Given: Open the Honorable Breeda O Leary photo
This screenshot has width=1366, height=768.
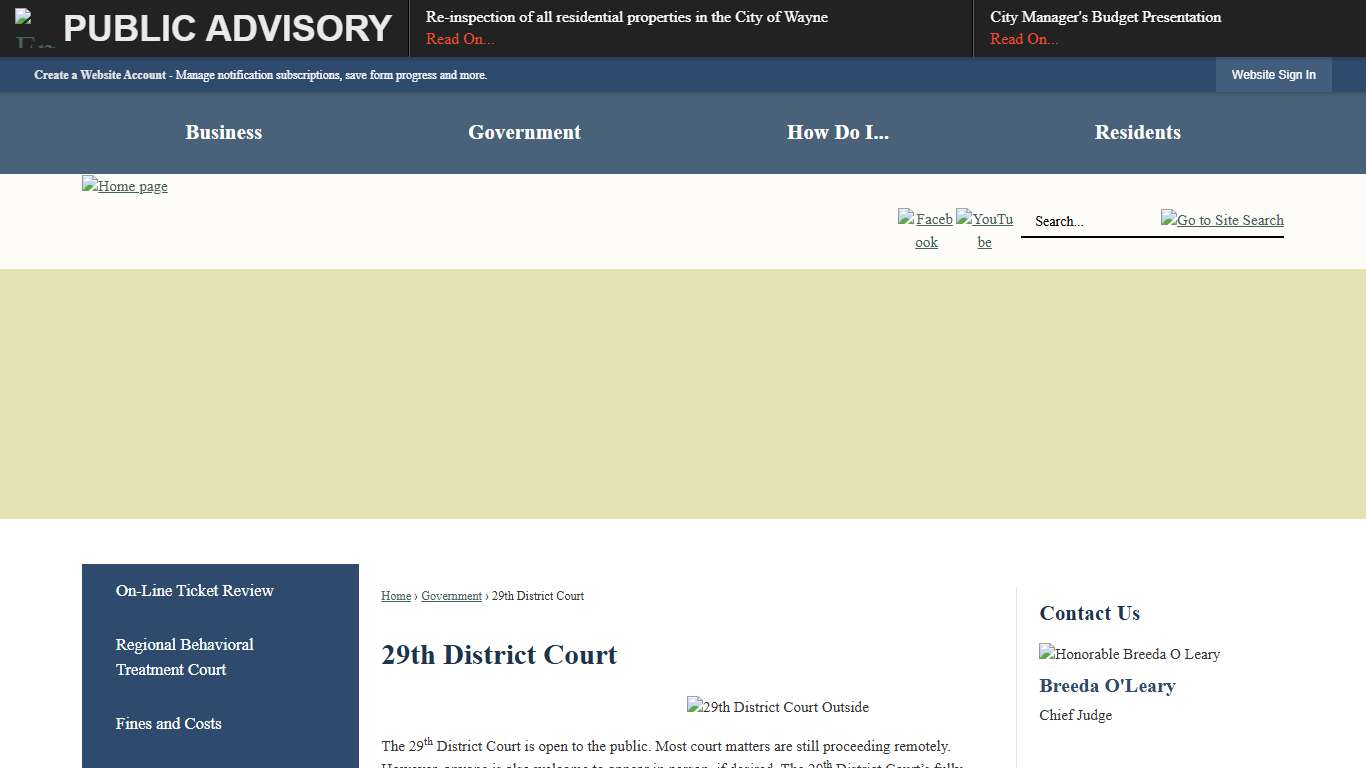Looking at the screenshot, I should [1129, 654].
